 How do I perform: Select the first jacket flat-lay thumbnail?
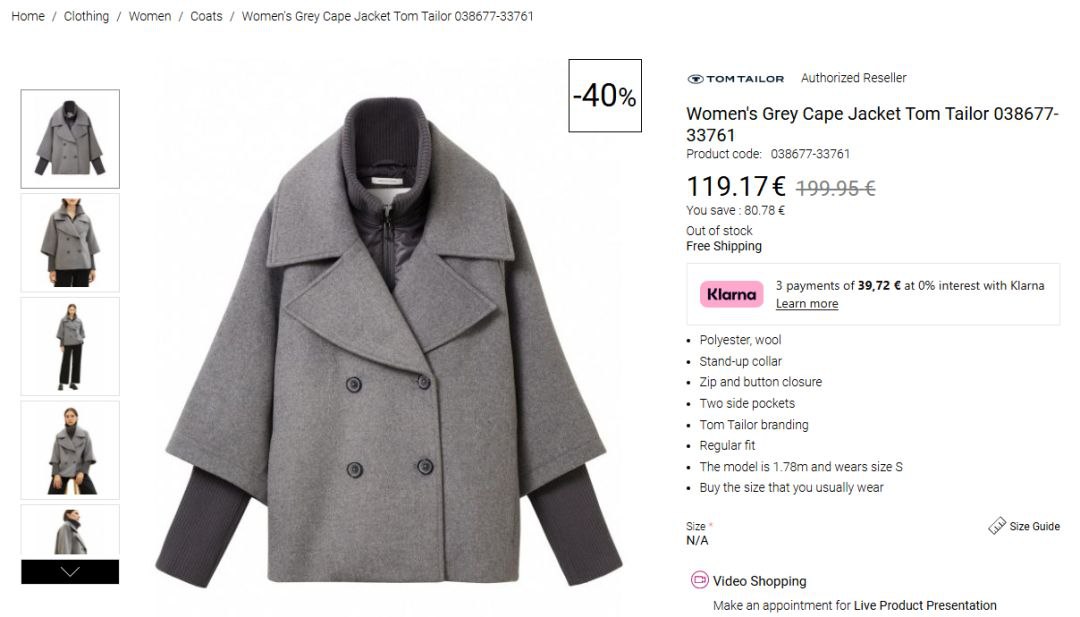[70, 139]
